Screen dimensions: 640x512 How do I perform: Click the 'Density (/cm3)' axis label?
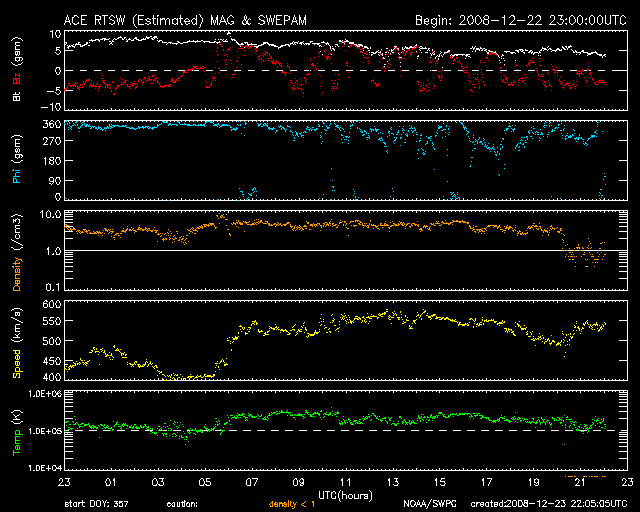[17, 252]
